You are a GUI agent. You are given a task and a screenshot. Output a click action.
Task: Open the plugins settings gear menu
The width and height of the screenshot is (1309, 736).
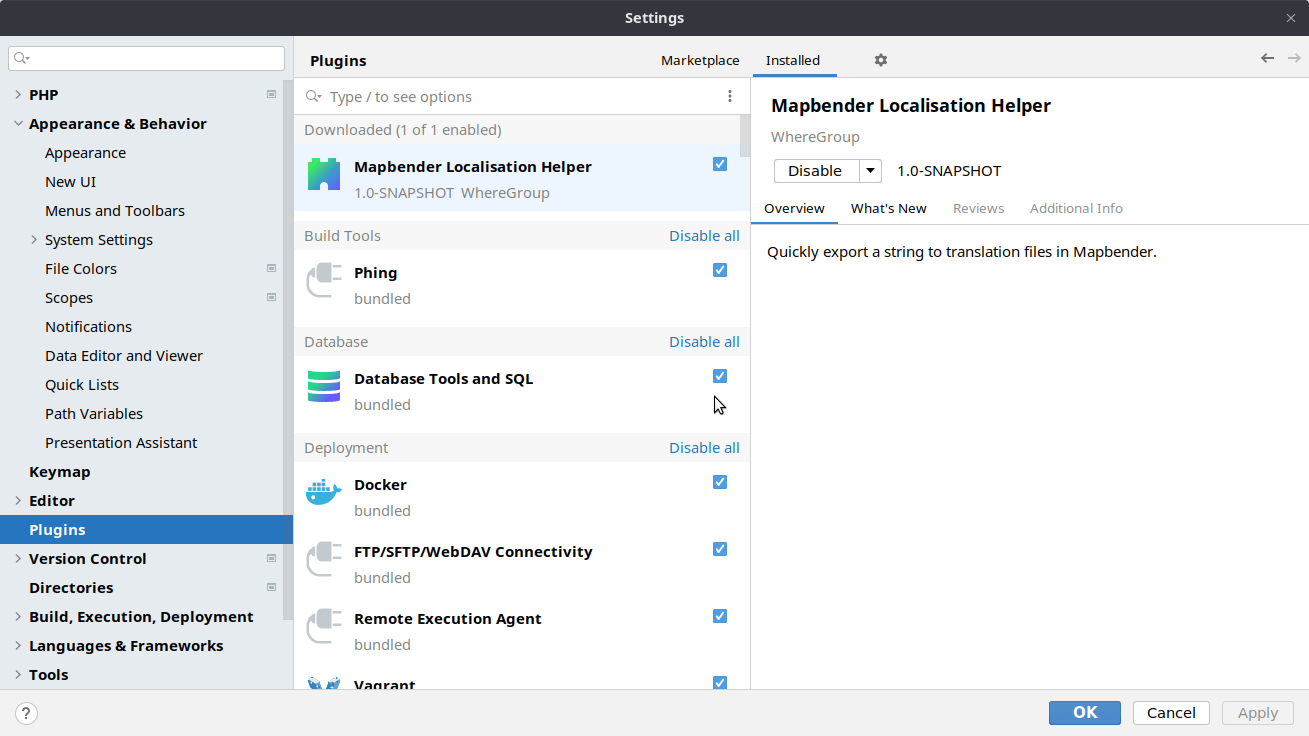tap(880, 60)
